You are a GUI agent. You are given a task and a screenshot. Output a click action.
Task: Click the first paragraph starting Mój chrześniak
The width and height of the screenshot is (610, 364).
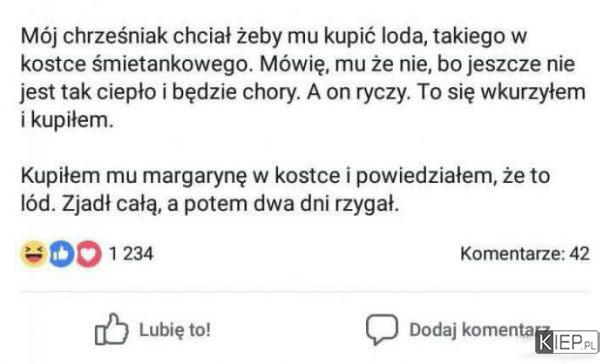(303, 78)
